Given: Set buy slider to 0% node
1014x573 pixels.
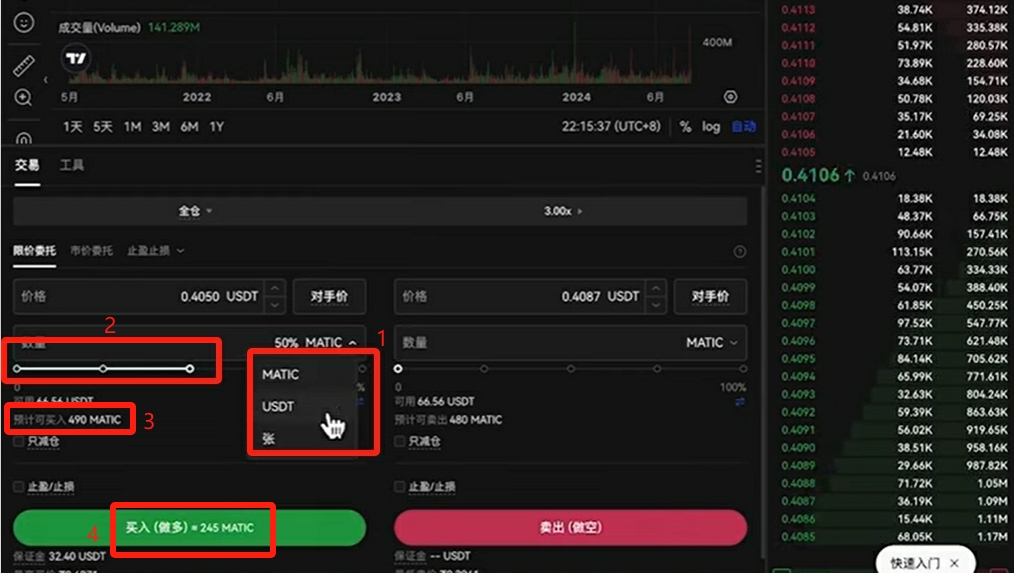Looking at the screenshot, I should [x=17, y=369].
